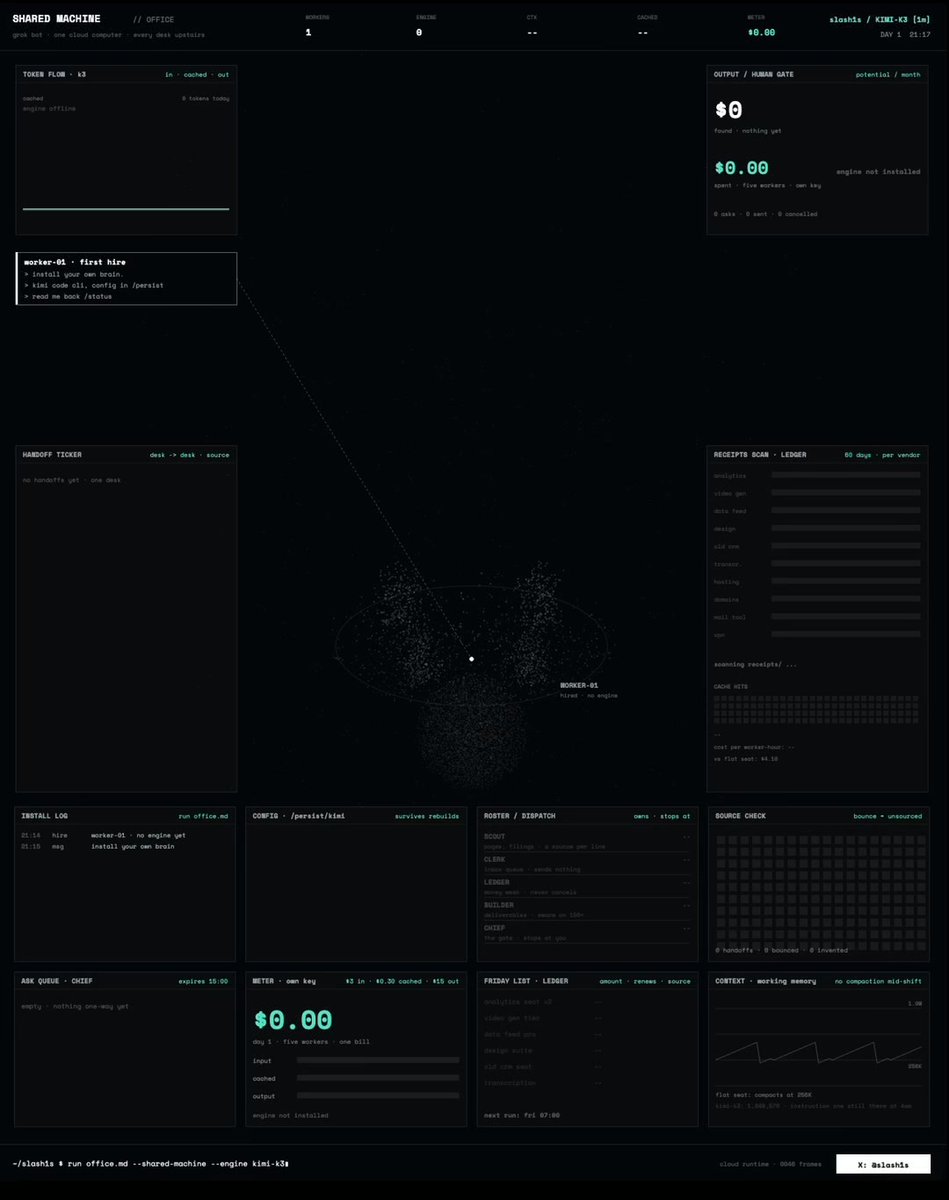Select the SCOUT row in Roster / Dispatch
Image resolution: width=949 pixels, height=1200 pixels.
[x=587, y=841]
